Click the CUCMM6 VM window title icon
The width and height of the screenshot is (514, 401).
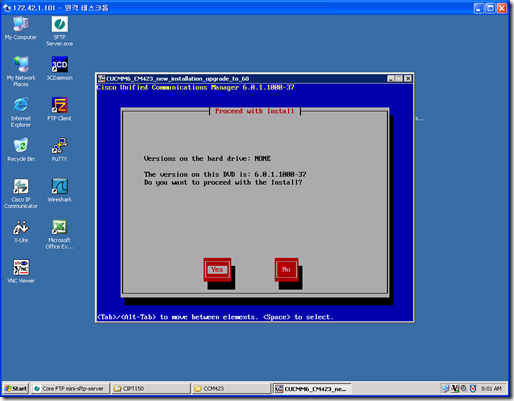[x=101, y=78]
